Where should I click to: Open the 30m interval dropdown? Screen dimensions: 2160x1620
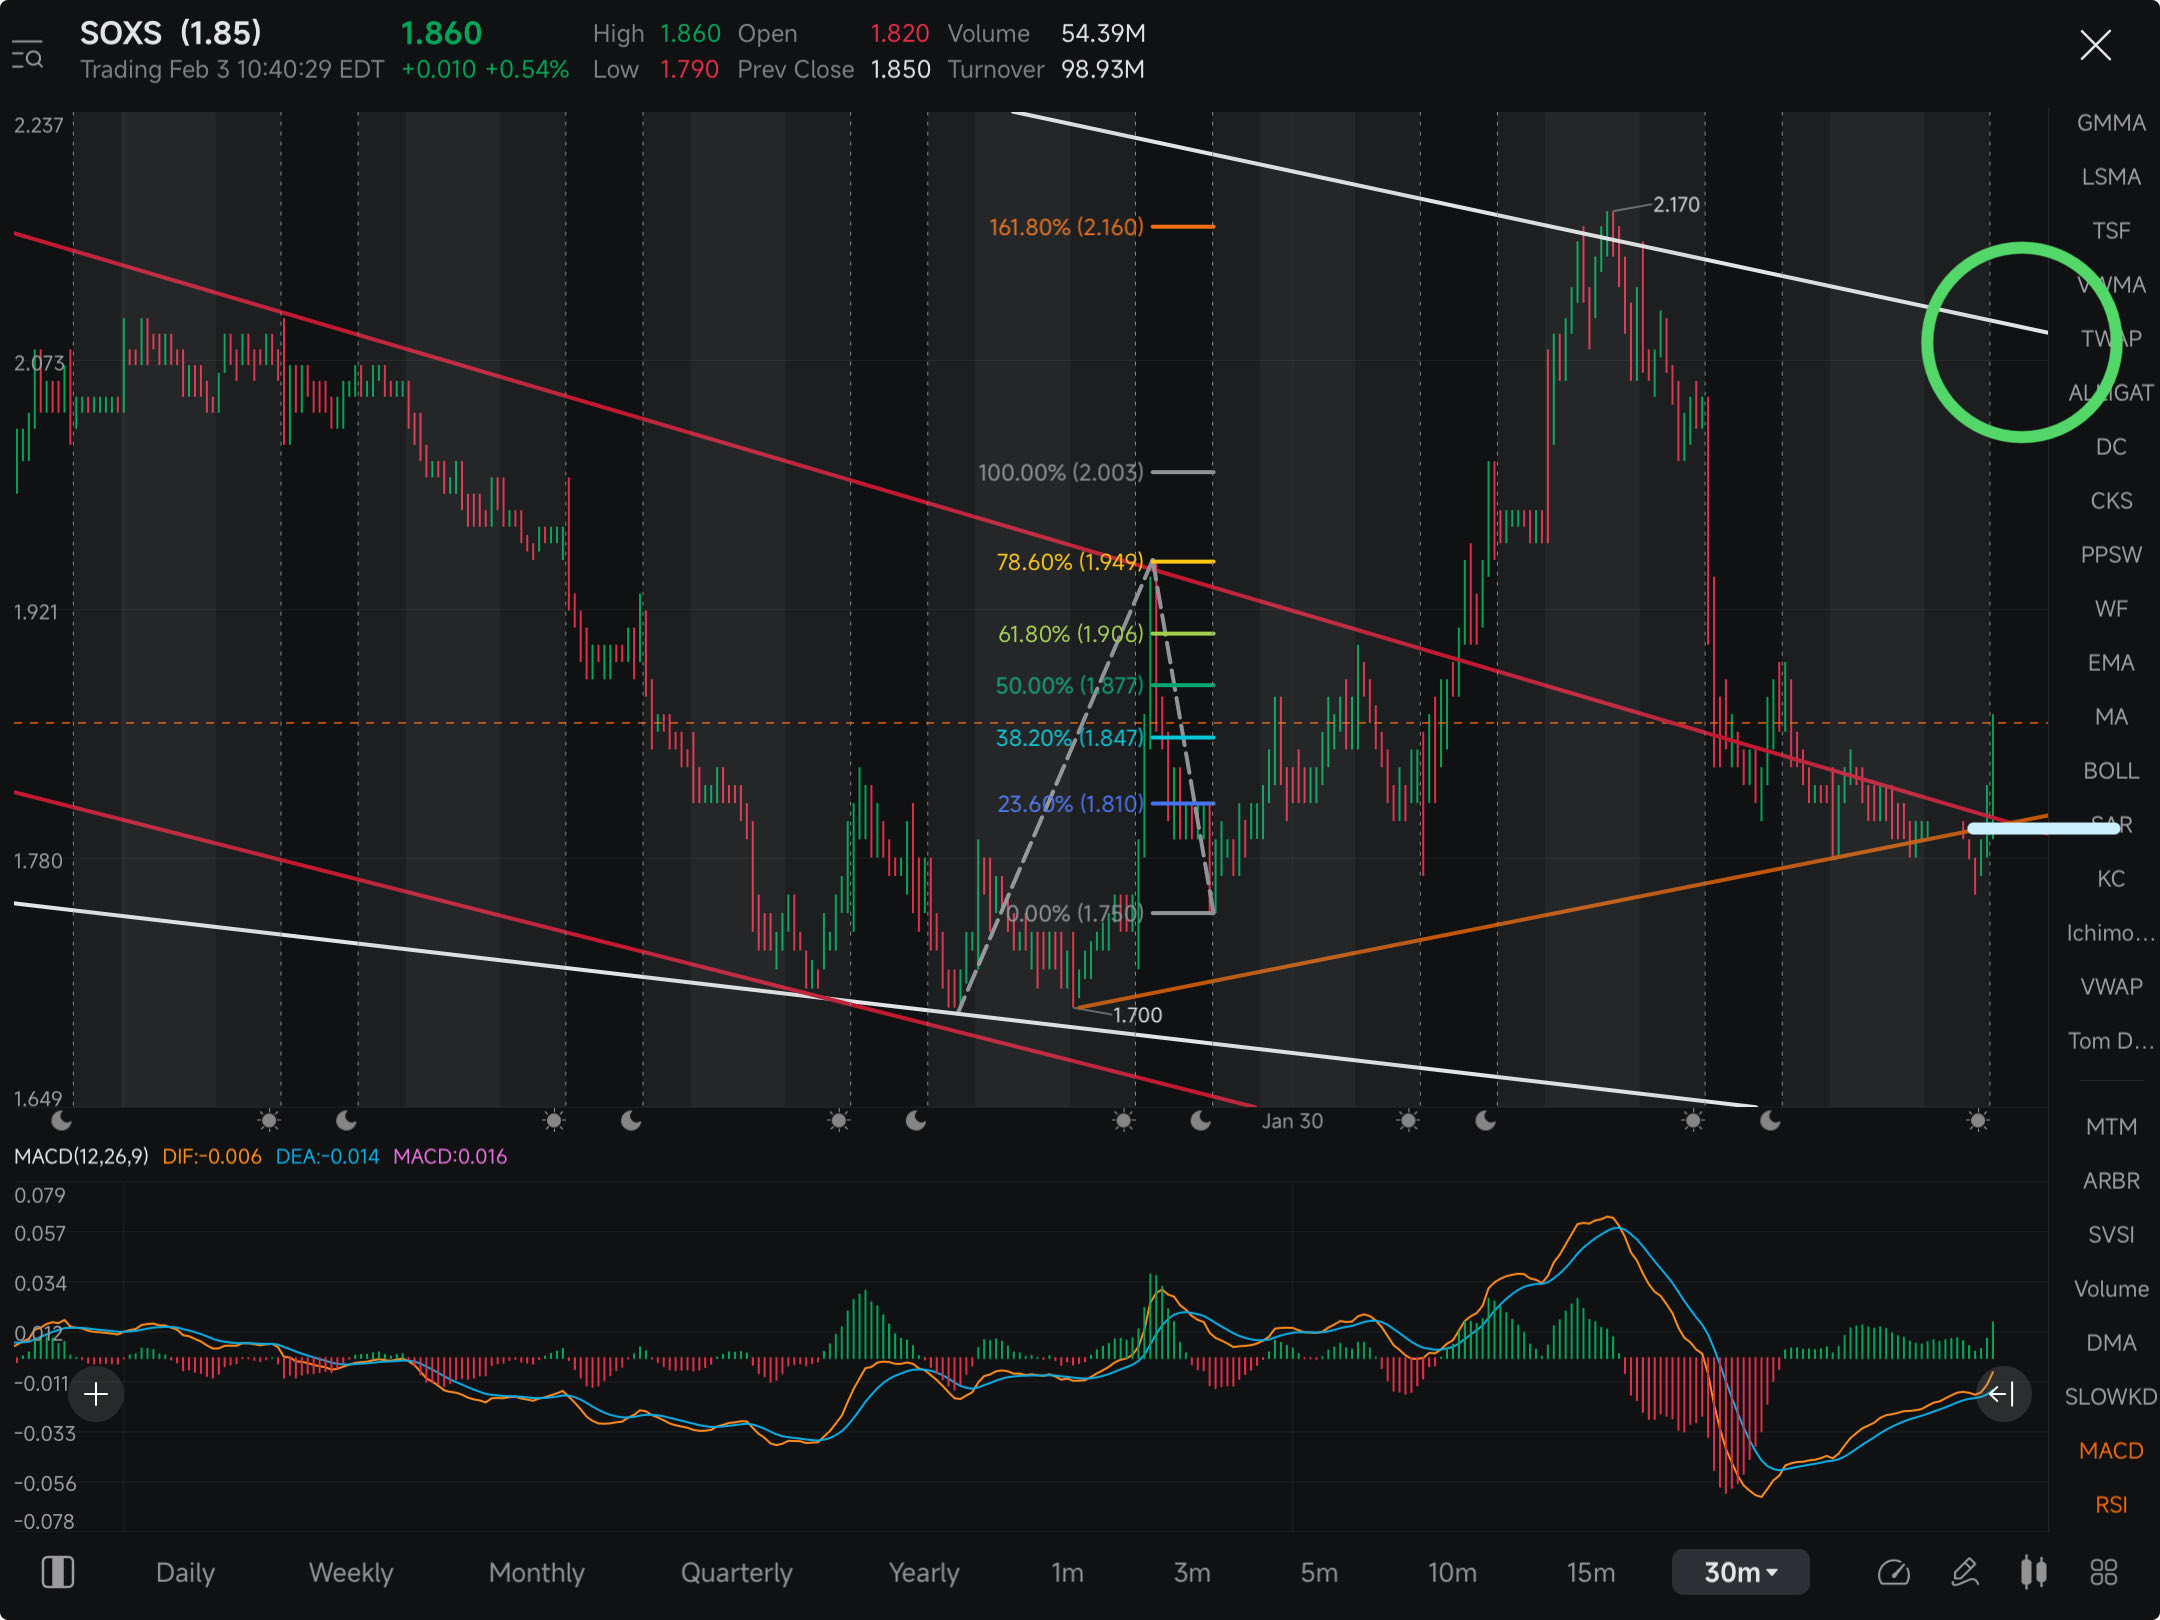tap(1740, 1572)
